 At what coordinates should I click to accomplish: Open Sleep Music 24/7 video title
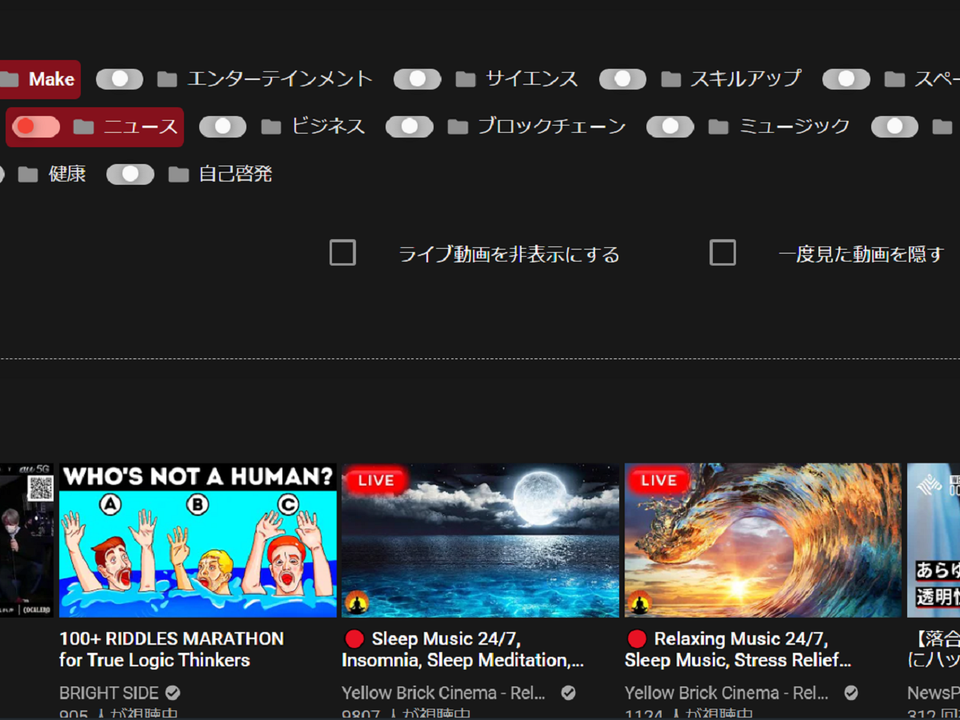click(463, 650)
